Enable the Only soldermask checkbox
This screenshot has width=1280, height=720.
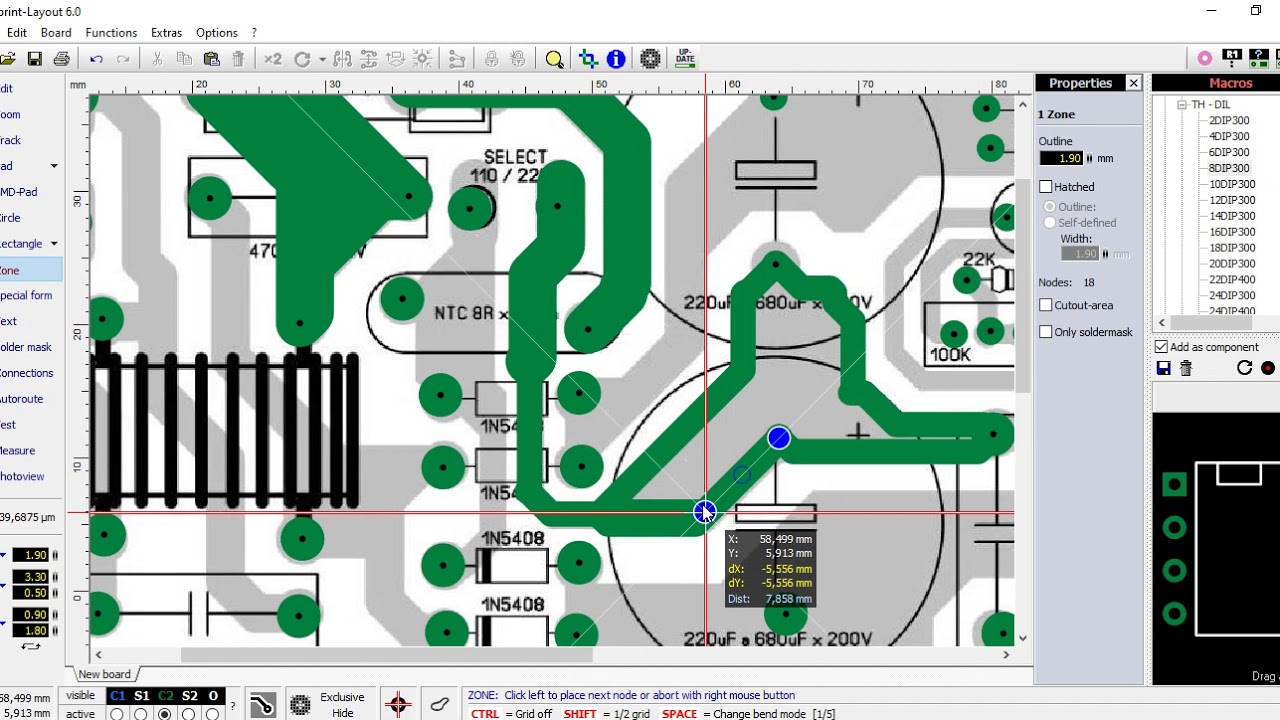pyautogui.click(x=1046, y=332)
